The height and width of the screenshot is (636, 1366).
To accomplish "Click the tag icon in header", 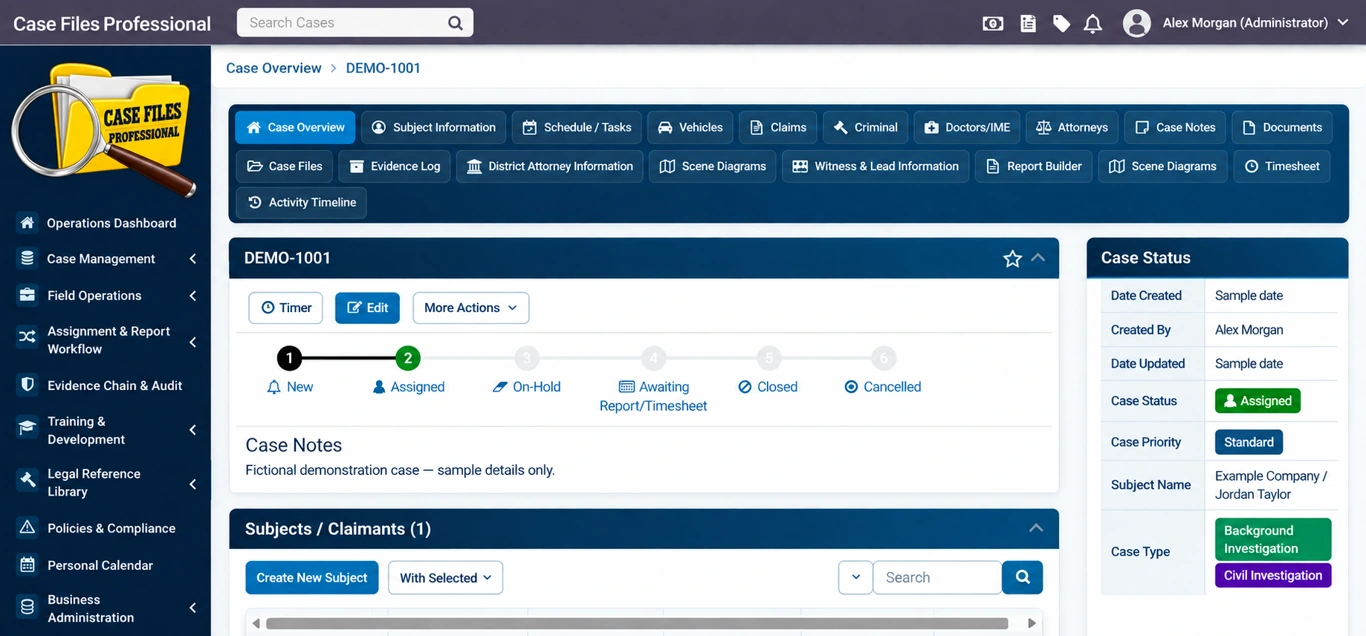I will pos(1061,23).
